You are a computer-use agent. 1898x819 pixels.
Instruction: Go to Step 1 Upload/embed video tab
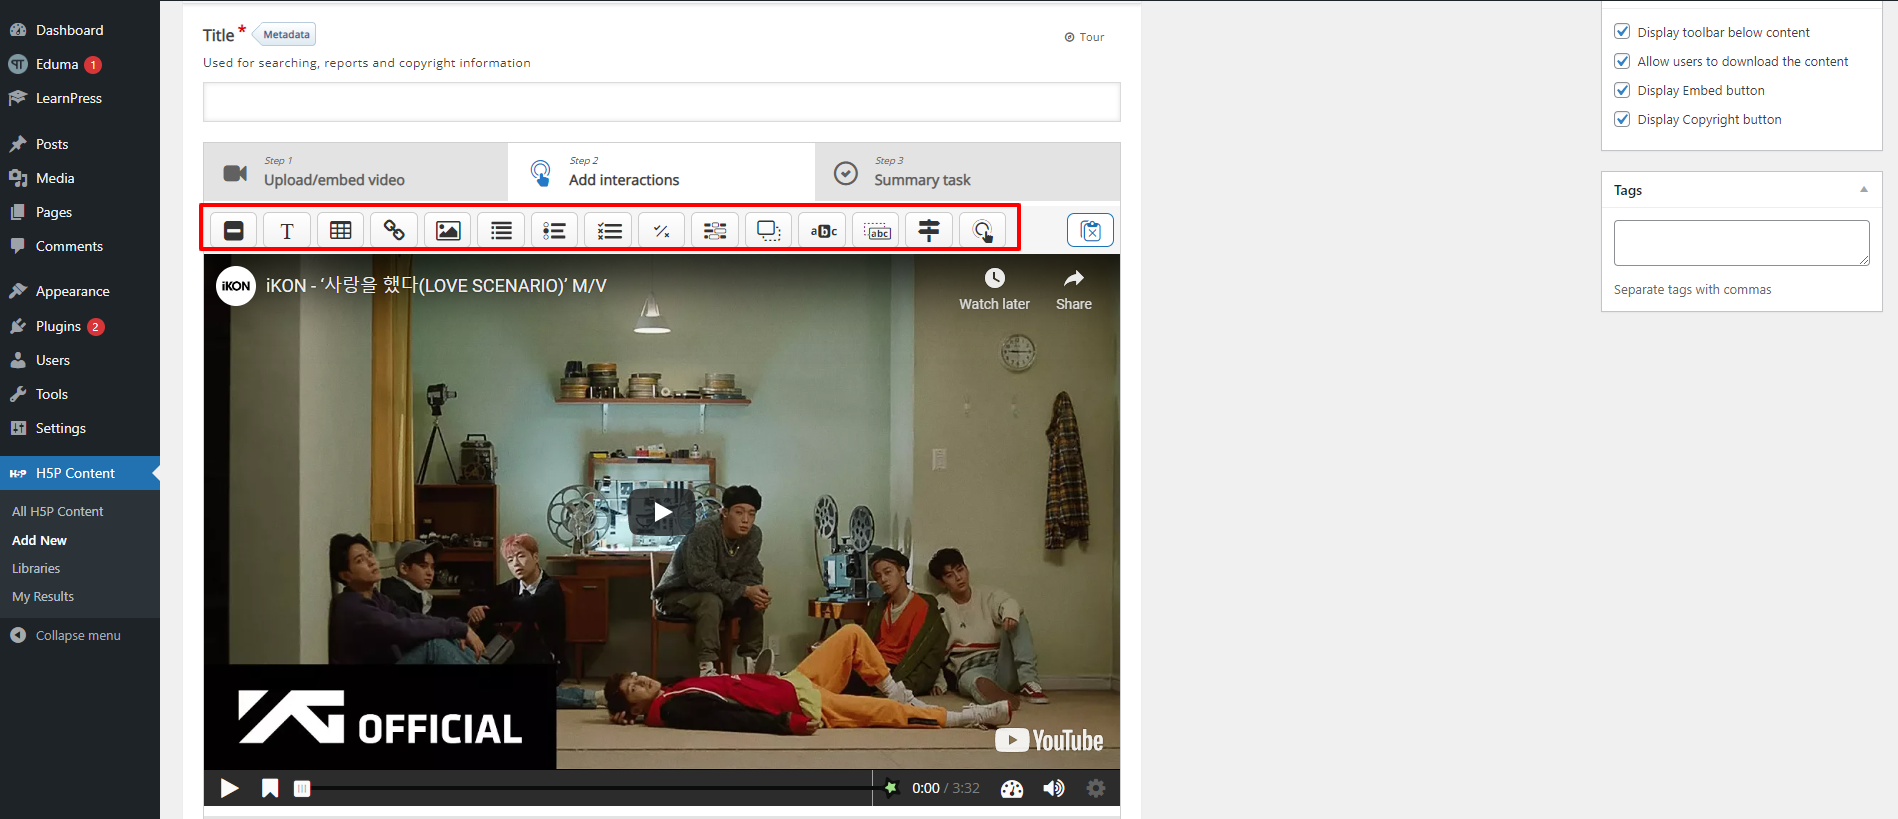356,172
